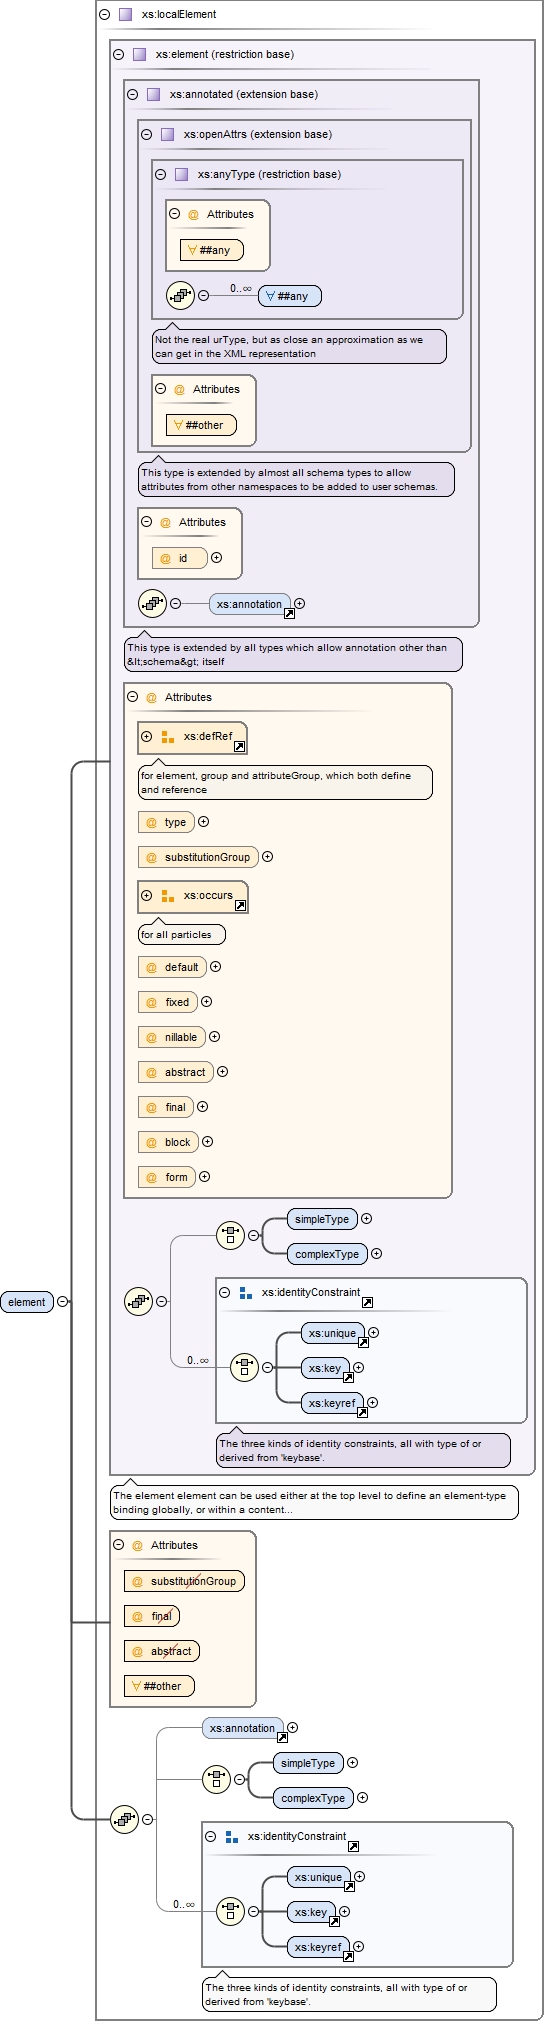The image size is (545, 2022).
Task: Collapse the element root node
Action: coord(63,1301)
